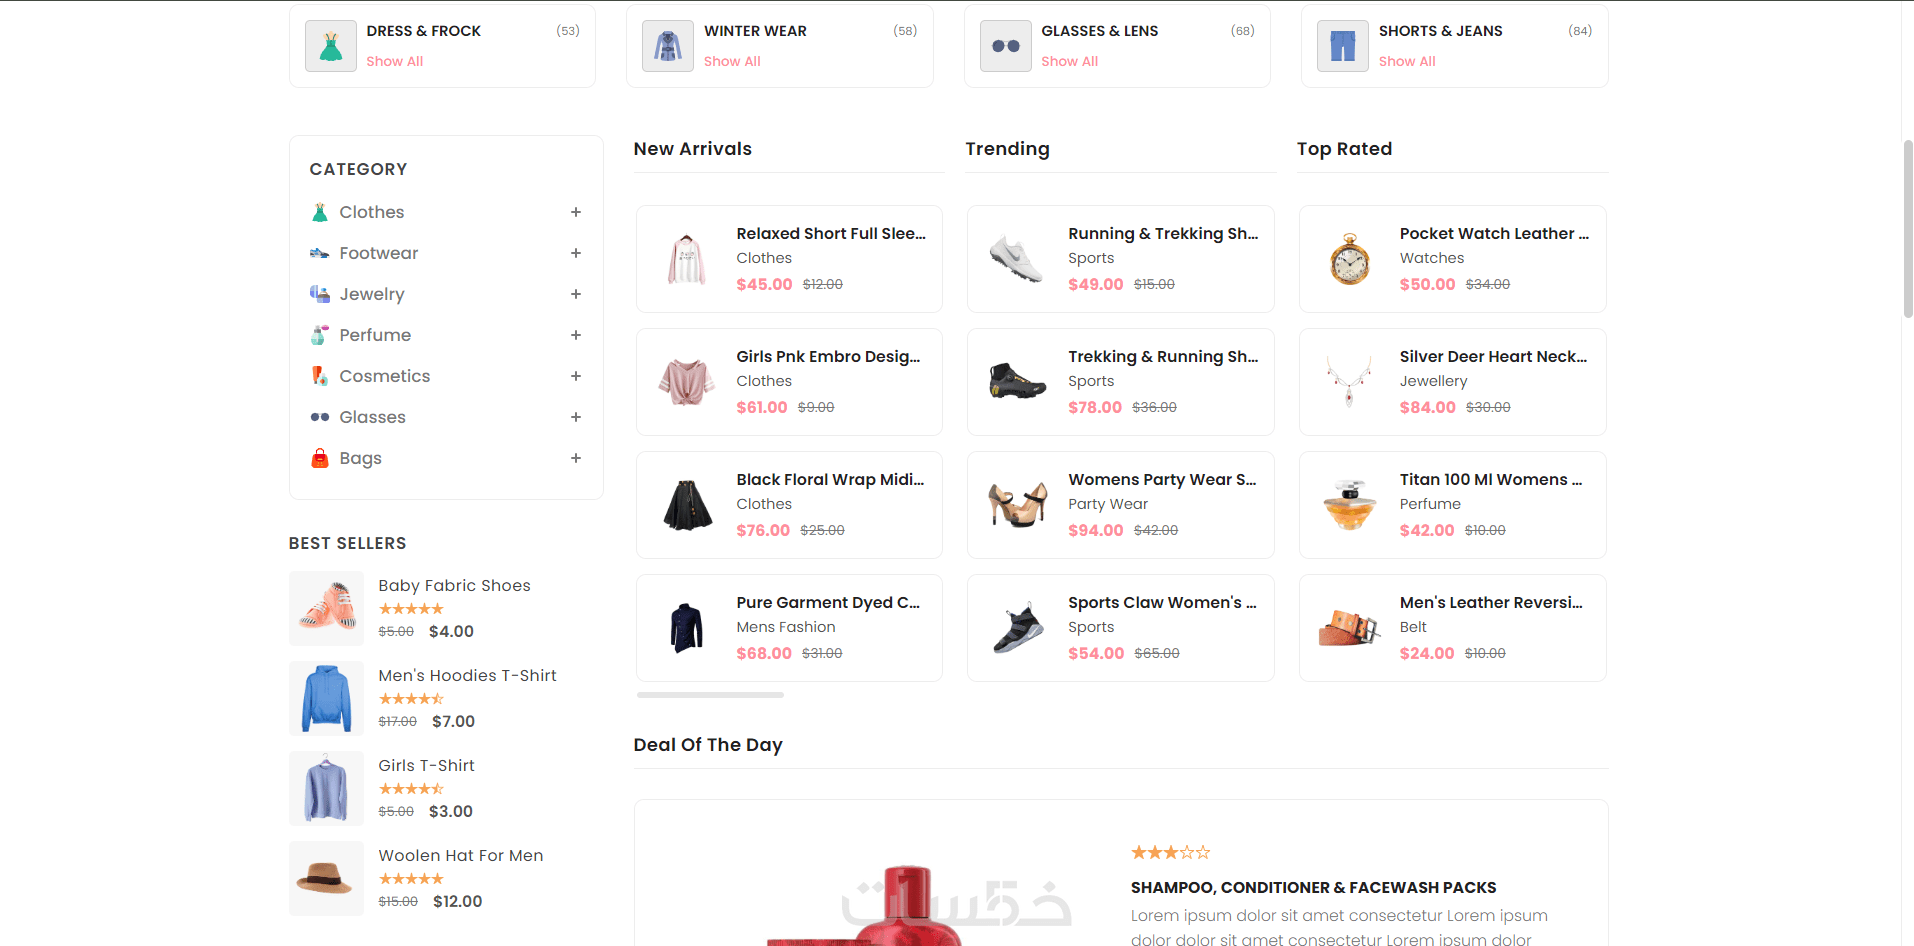The width and height of the screenshot is (1914, 946).
Task: Click Show All under Shorts & Jeans
Action: click(1407, 61)
